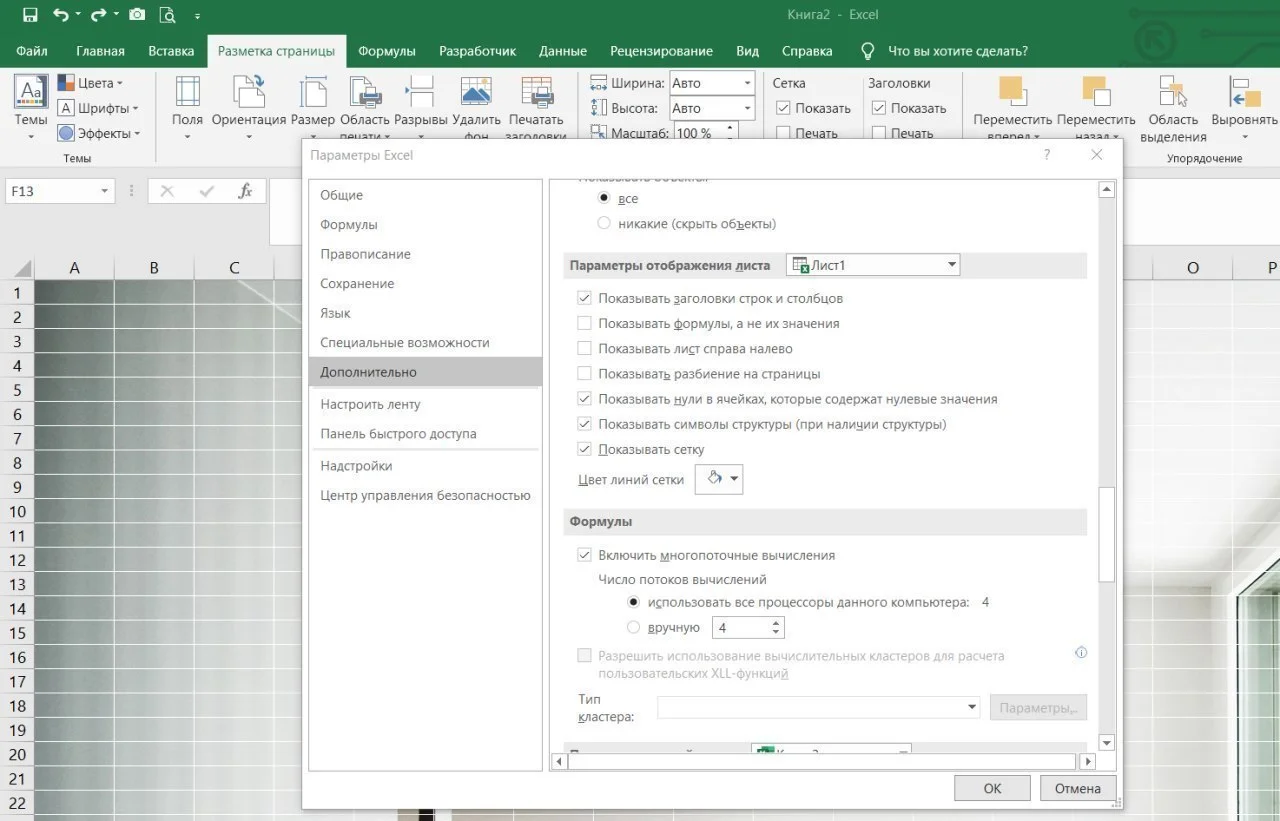Open the Цвета theme colors dropdown
The width and height of the screenshot is (1280, 821).
pos(90,83)
